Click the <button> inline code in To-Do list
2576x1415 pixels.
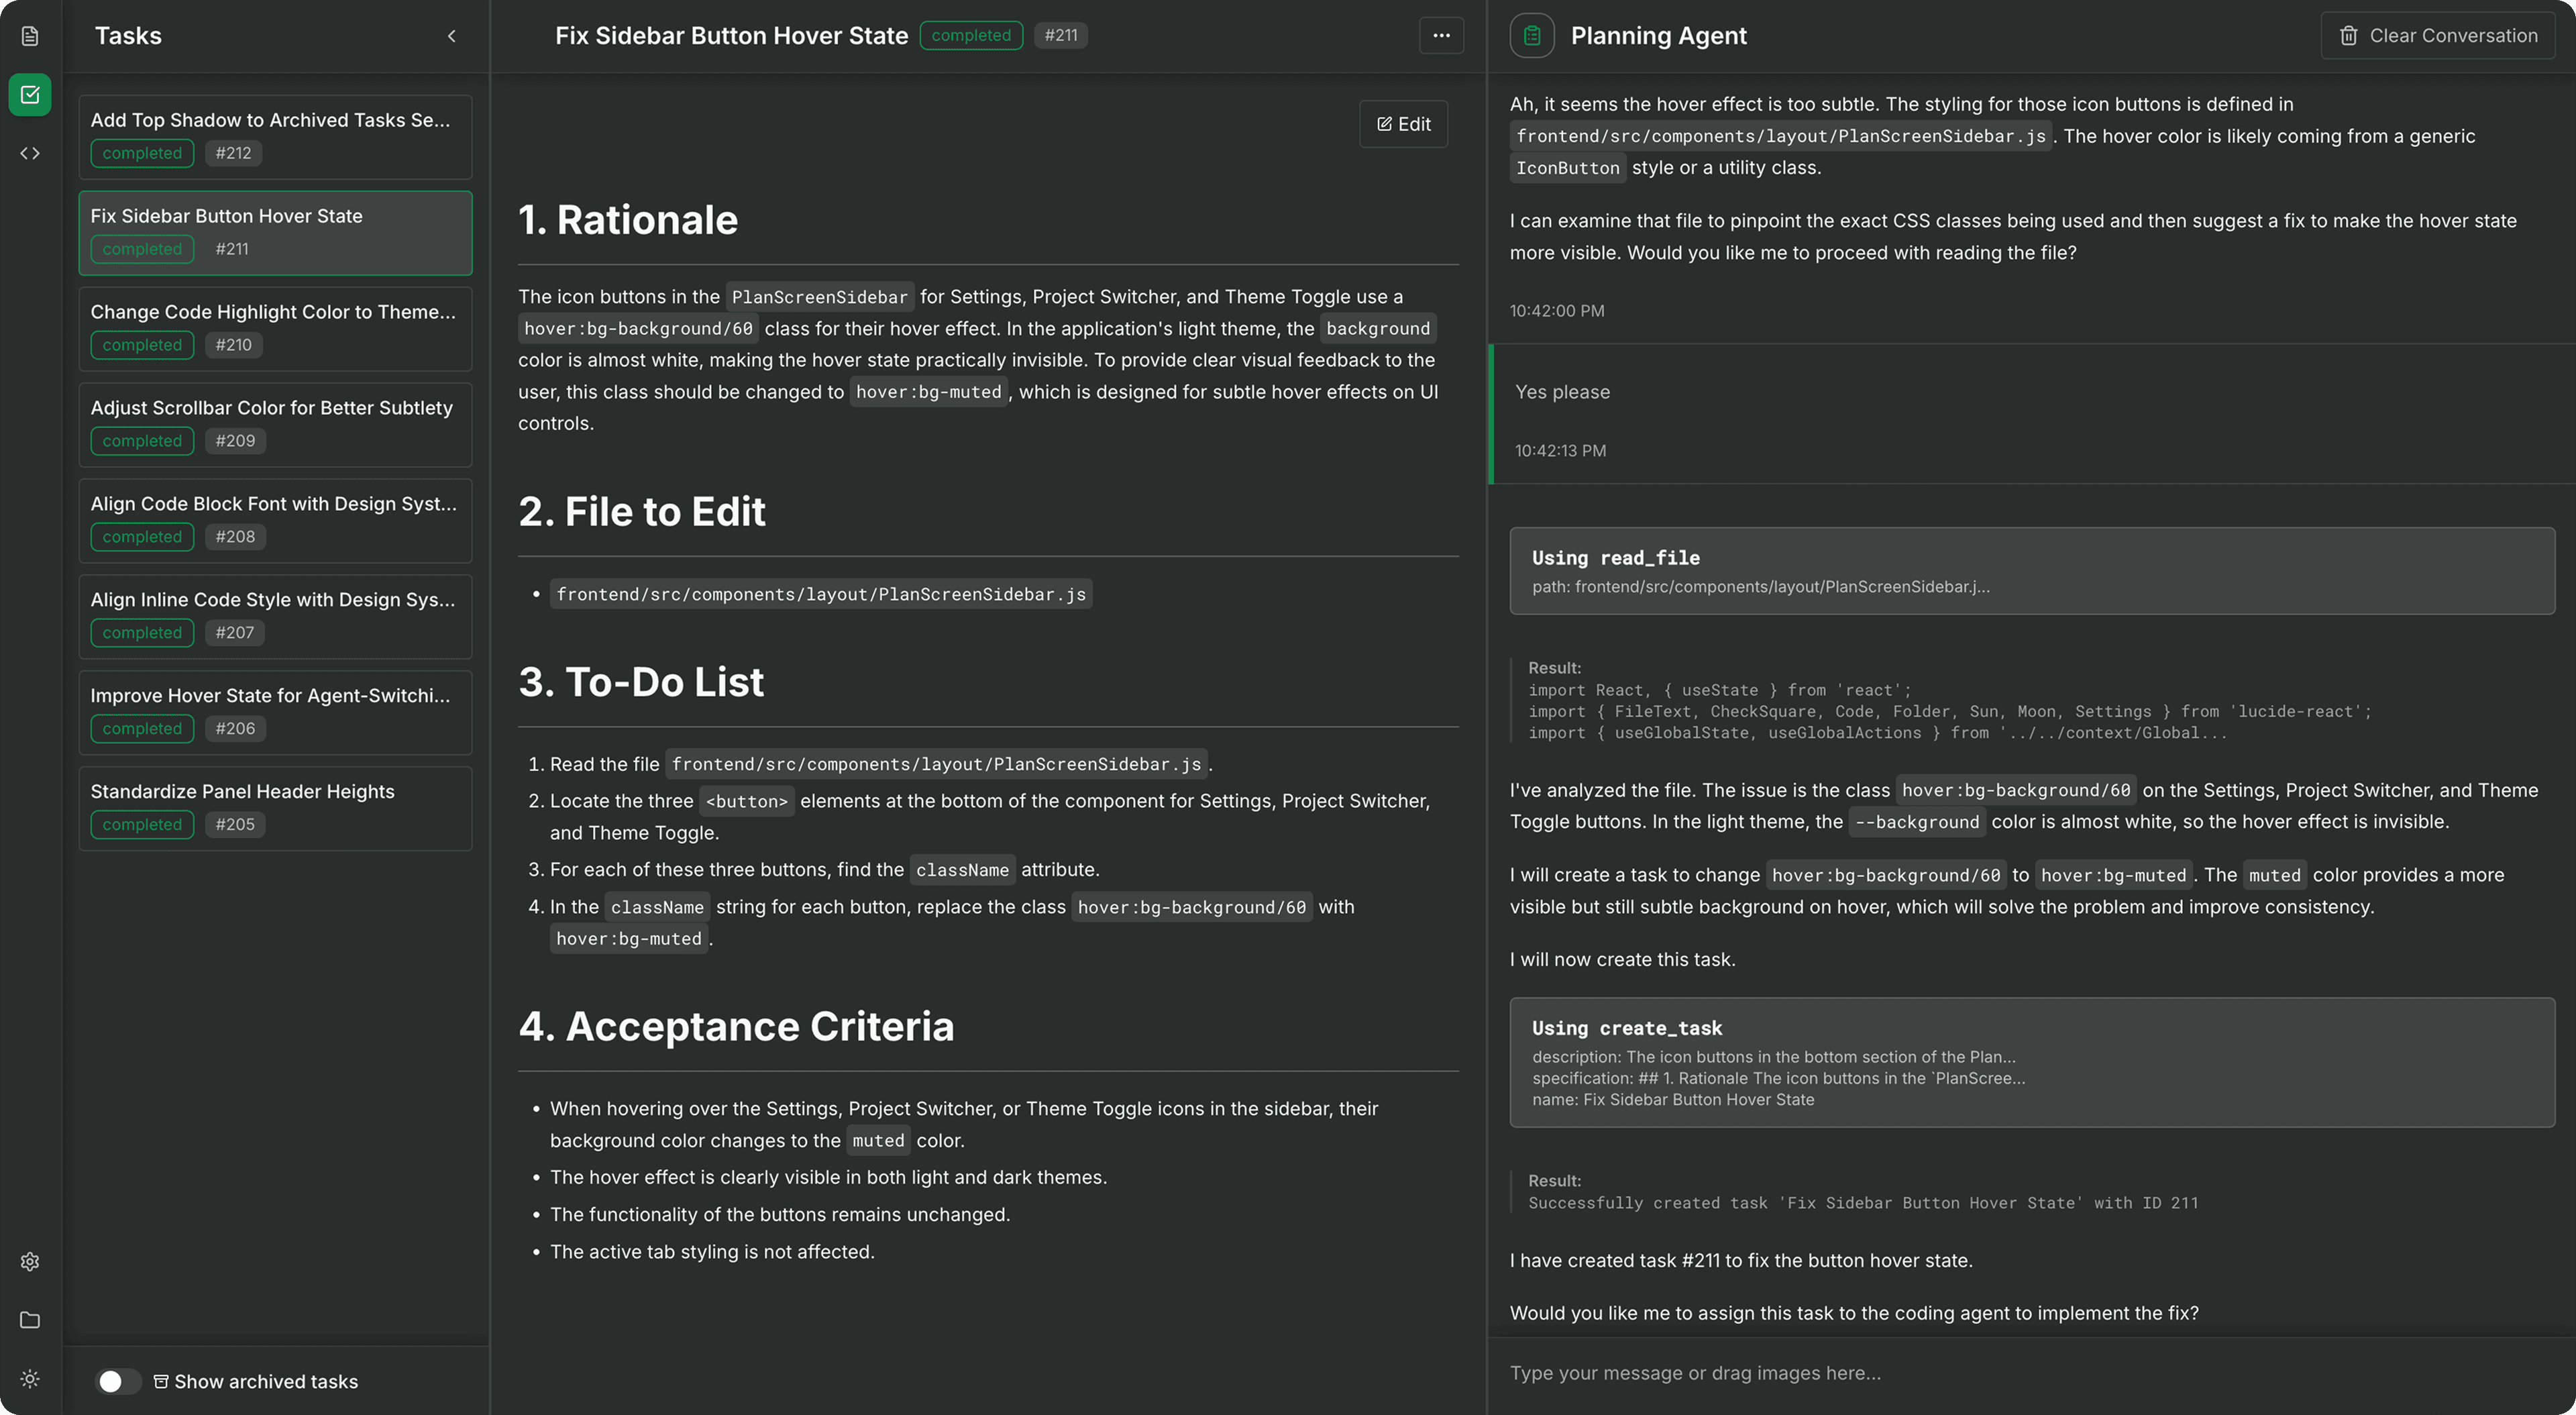point(747,801)
